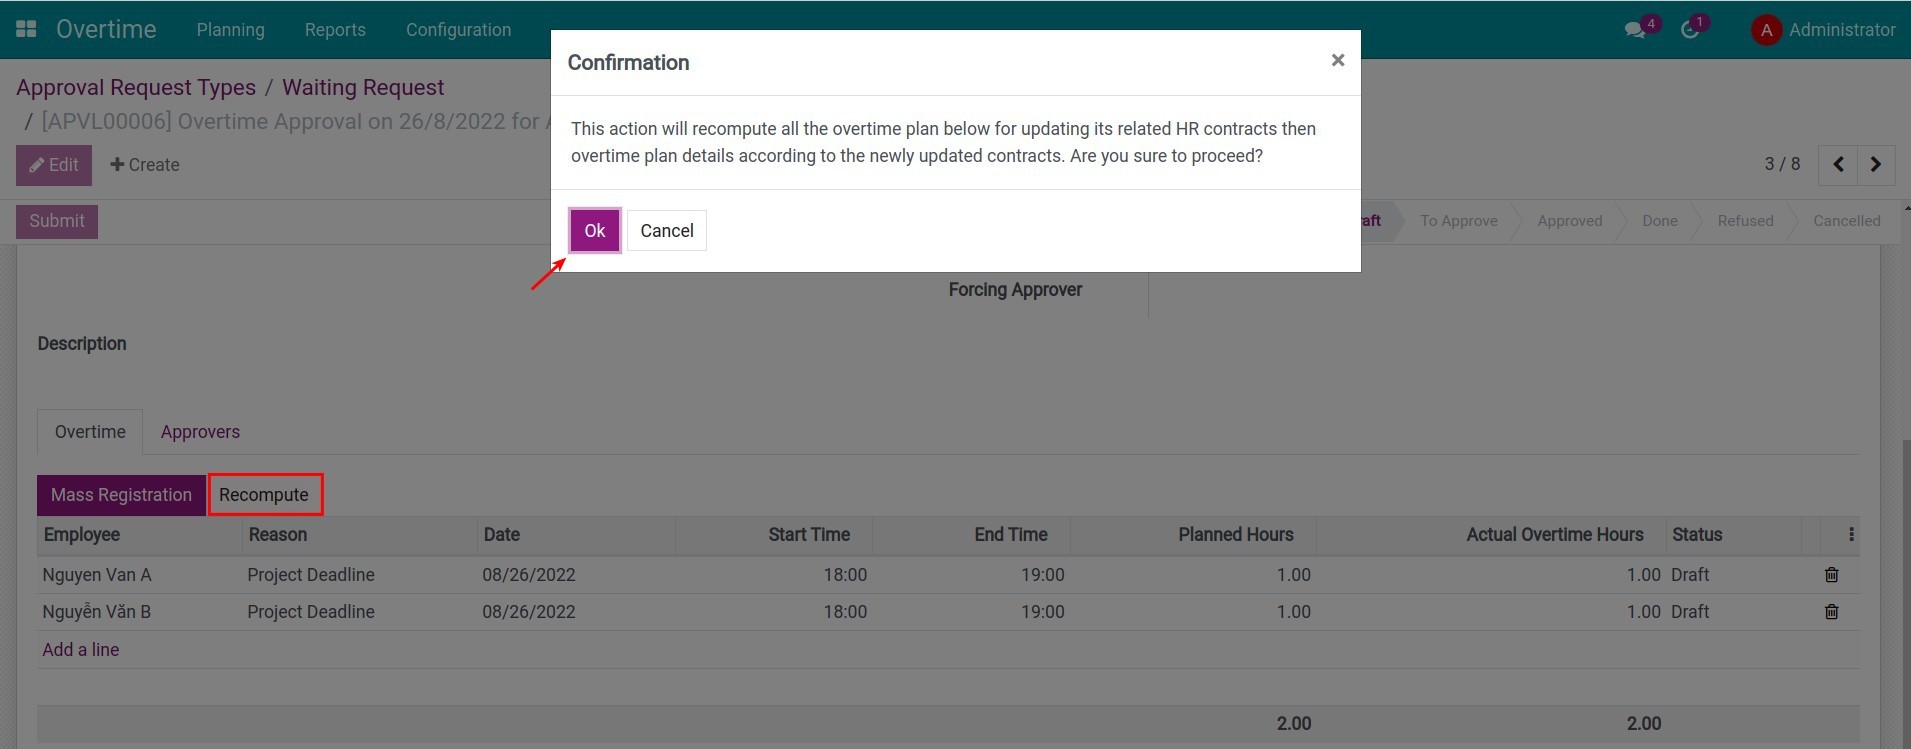The width and height of the screenshot is (1911, 749).
Task: Delete the Nguyễn Văn B overtime line
Action: [1831, 612]
